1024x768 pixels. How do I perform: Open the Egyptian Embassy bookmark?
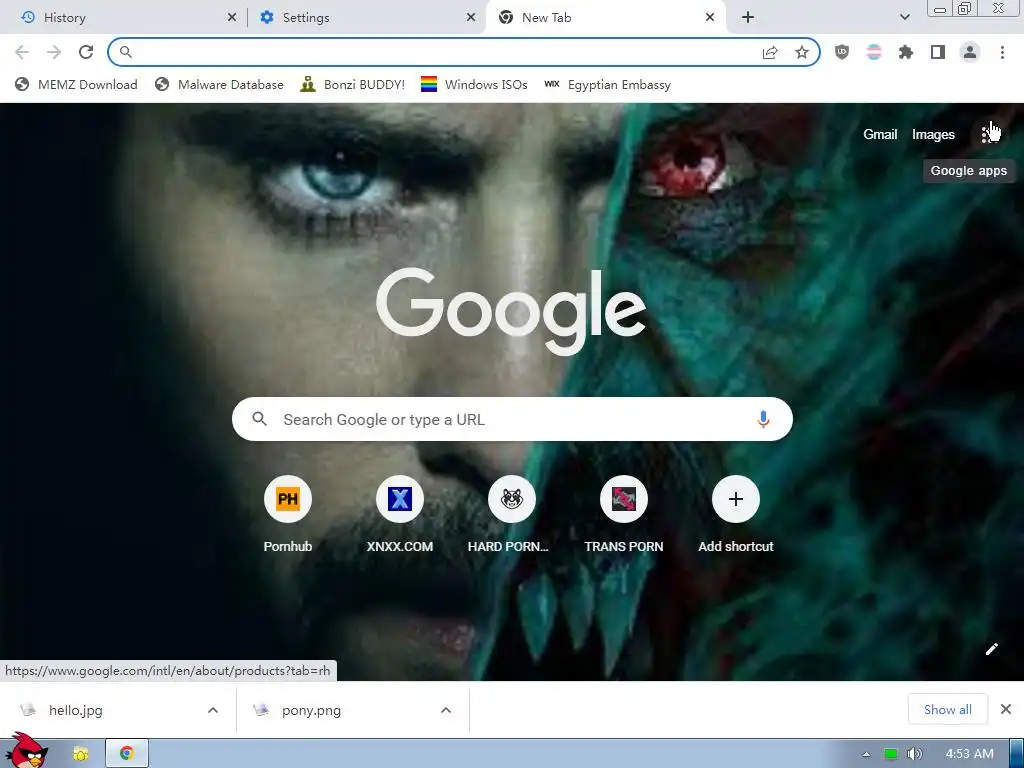pyautogui.click(x=607, y=84)
